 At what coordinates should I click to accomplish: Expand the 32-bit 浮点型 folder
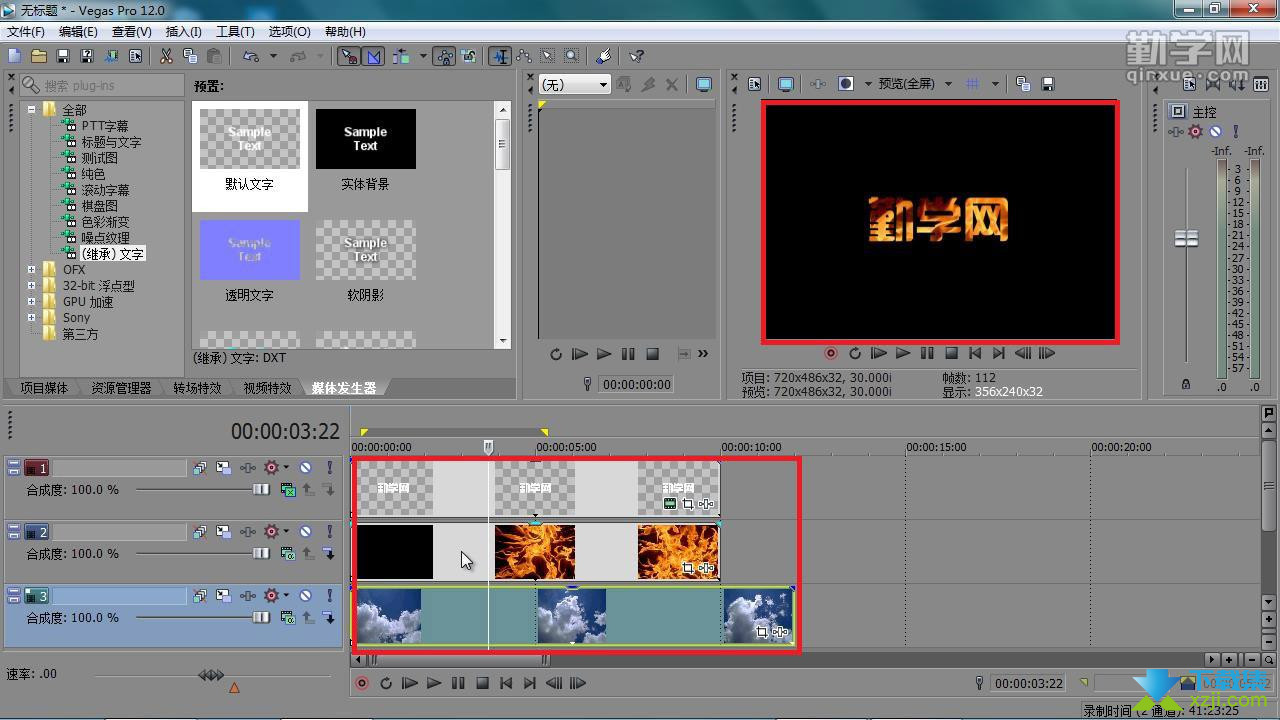32,286
